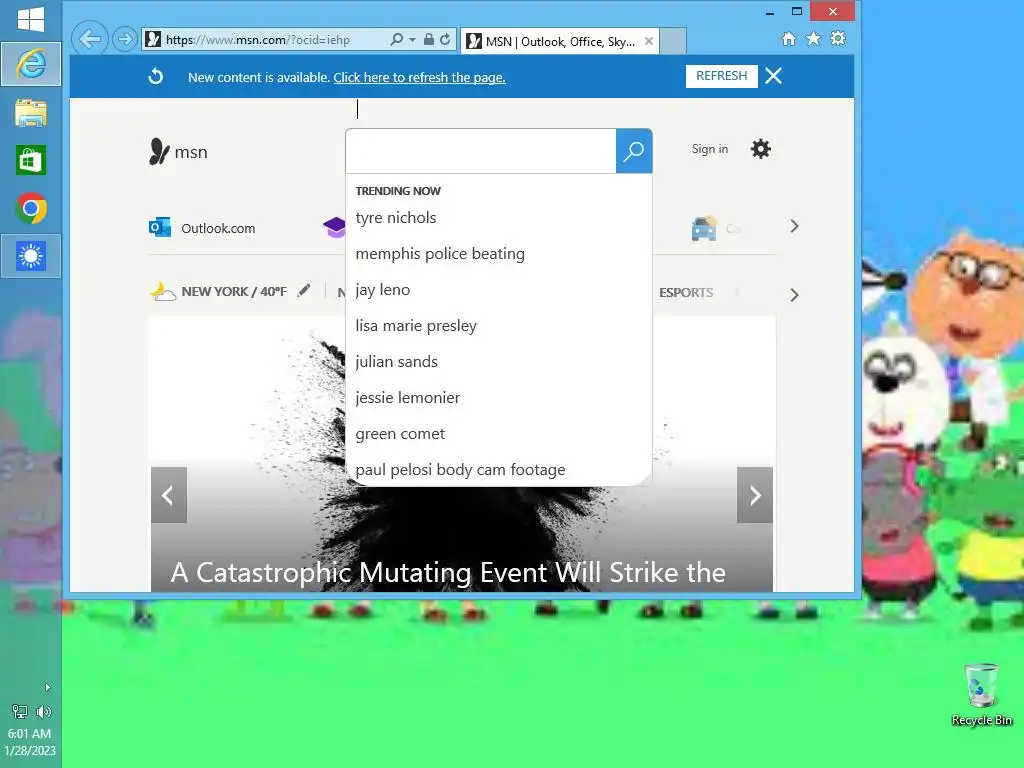Screen dimensions: 1024x768
Task: Expand hidden tray icons arrow
Action: pyautogui.click(x=47, y=687)
